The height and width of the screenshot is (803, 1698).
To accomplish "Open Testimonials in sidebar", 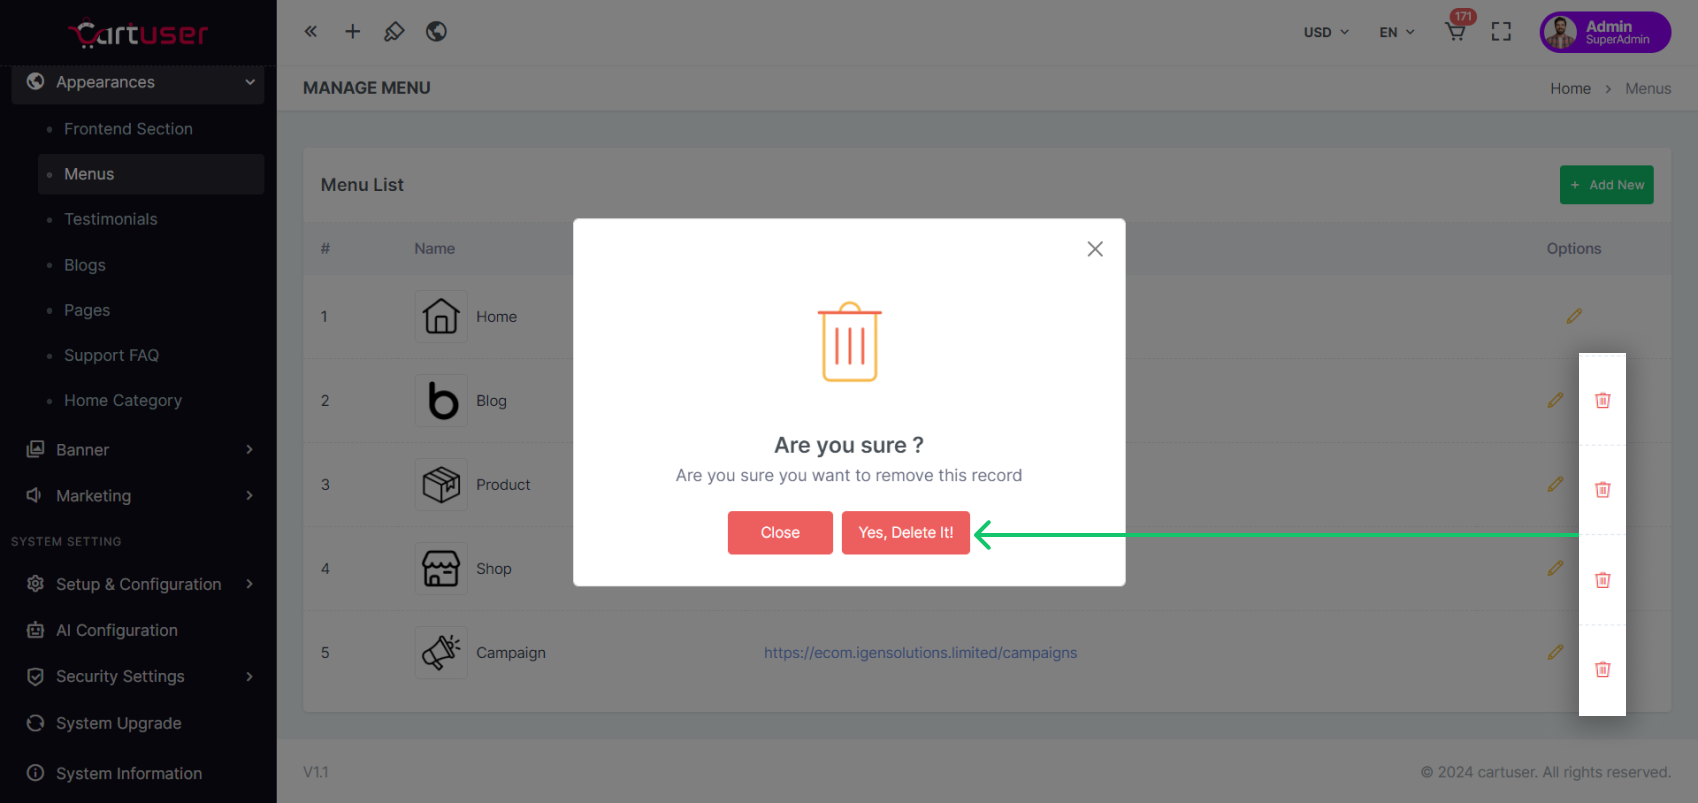I will 111,219.
